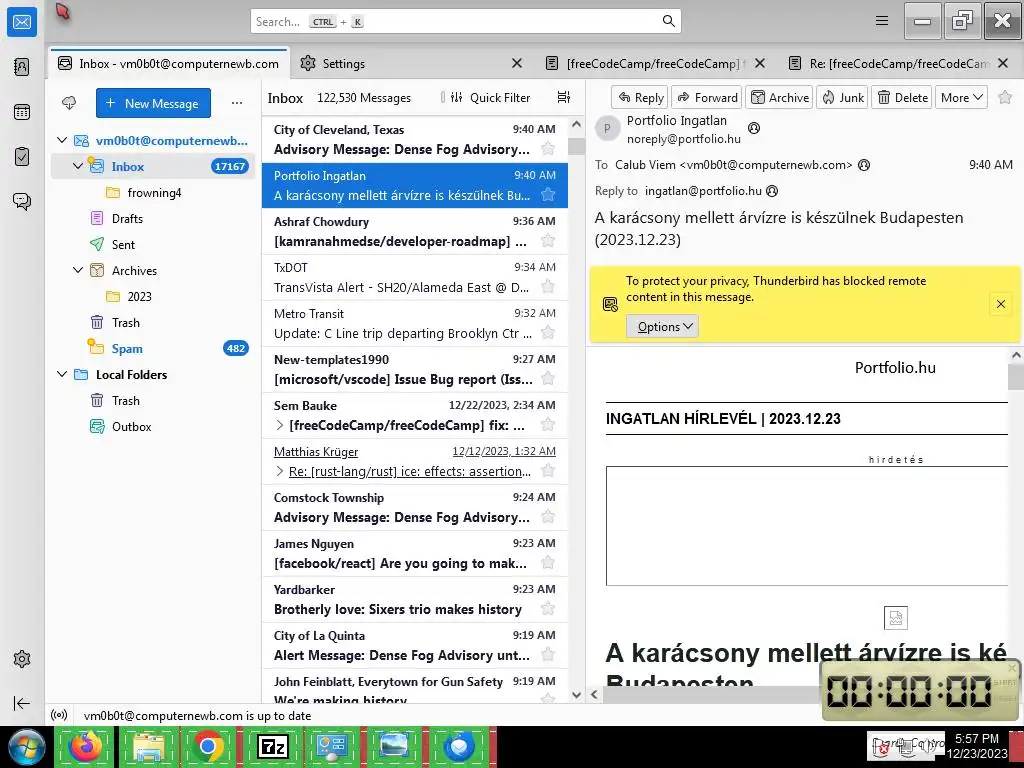Open the Tasks space
This screenshot has height=768, width=1024.
[22, 157]
